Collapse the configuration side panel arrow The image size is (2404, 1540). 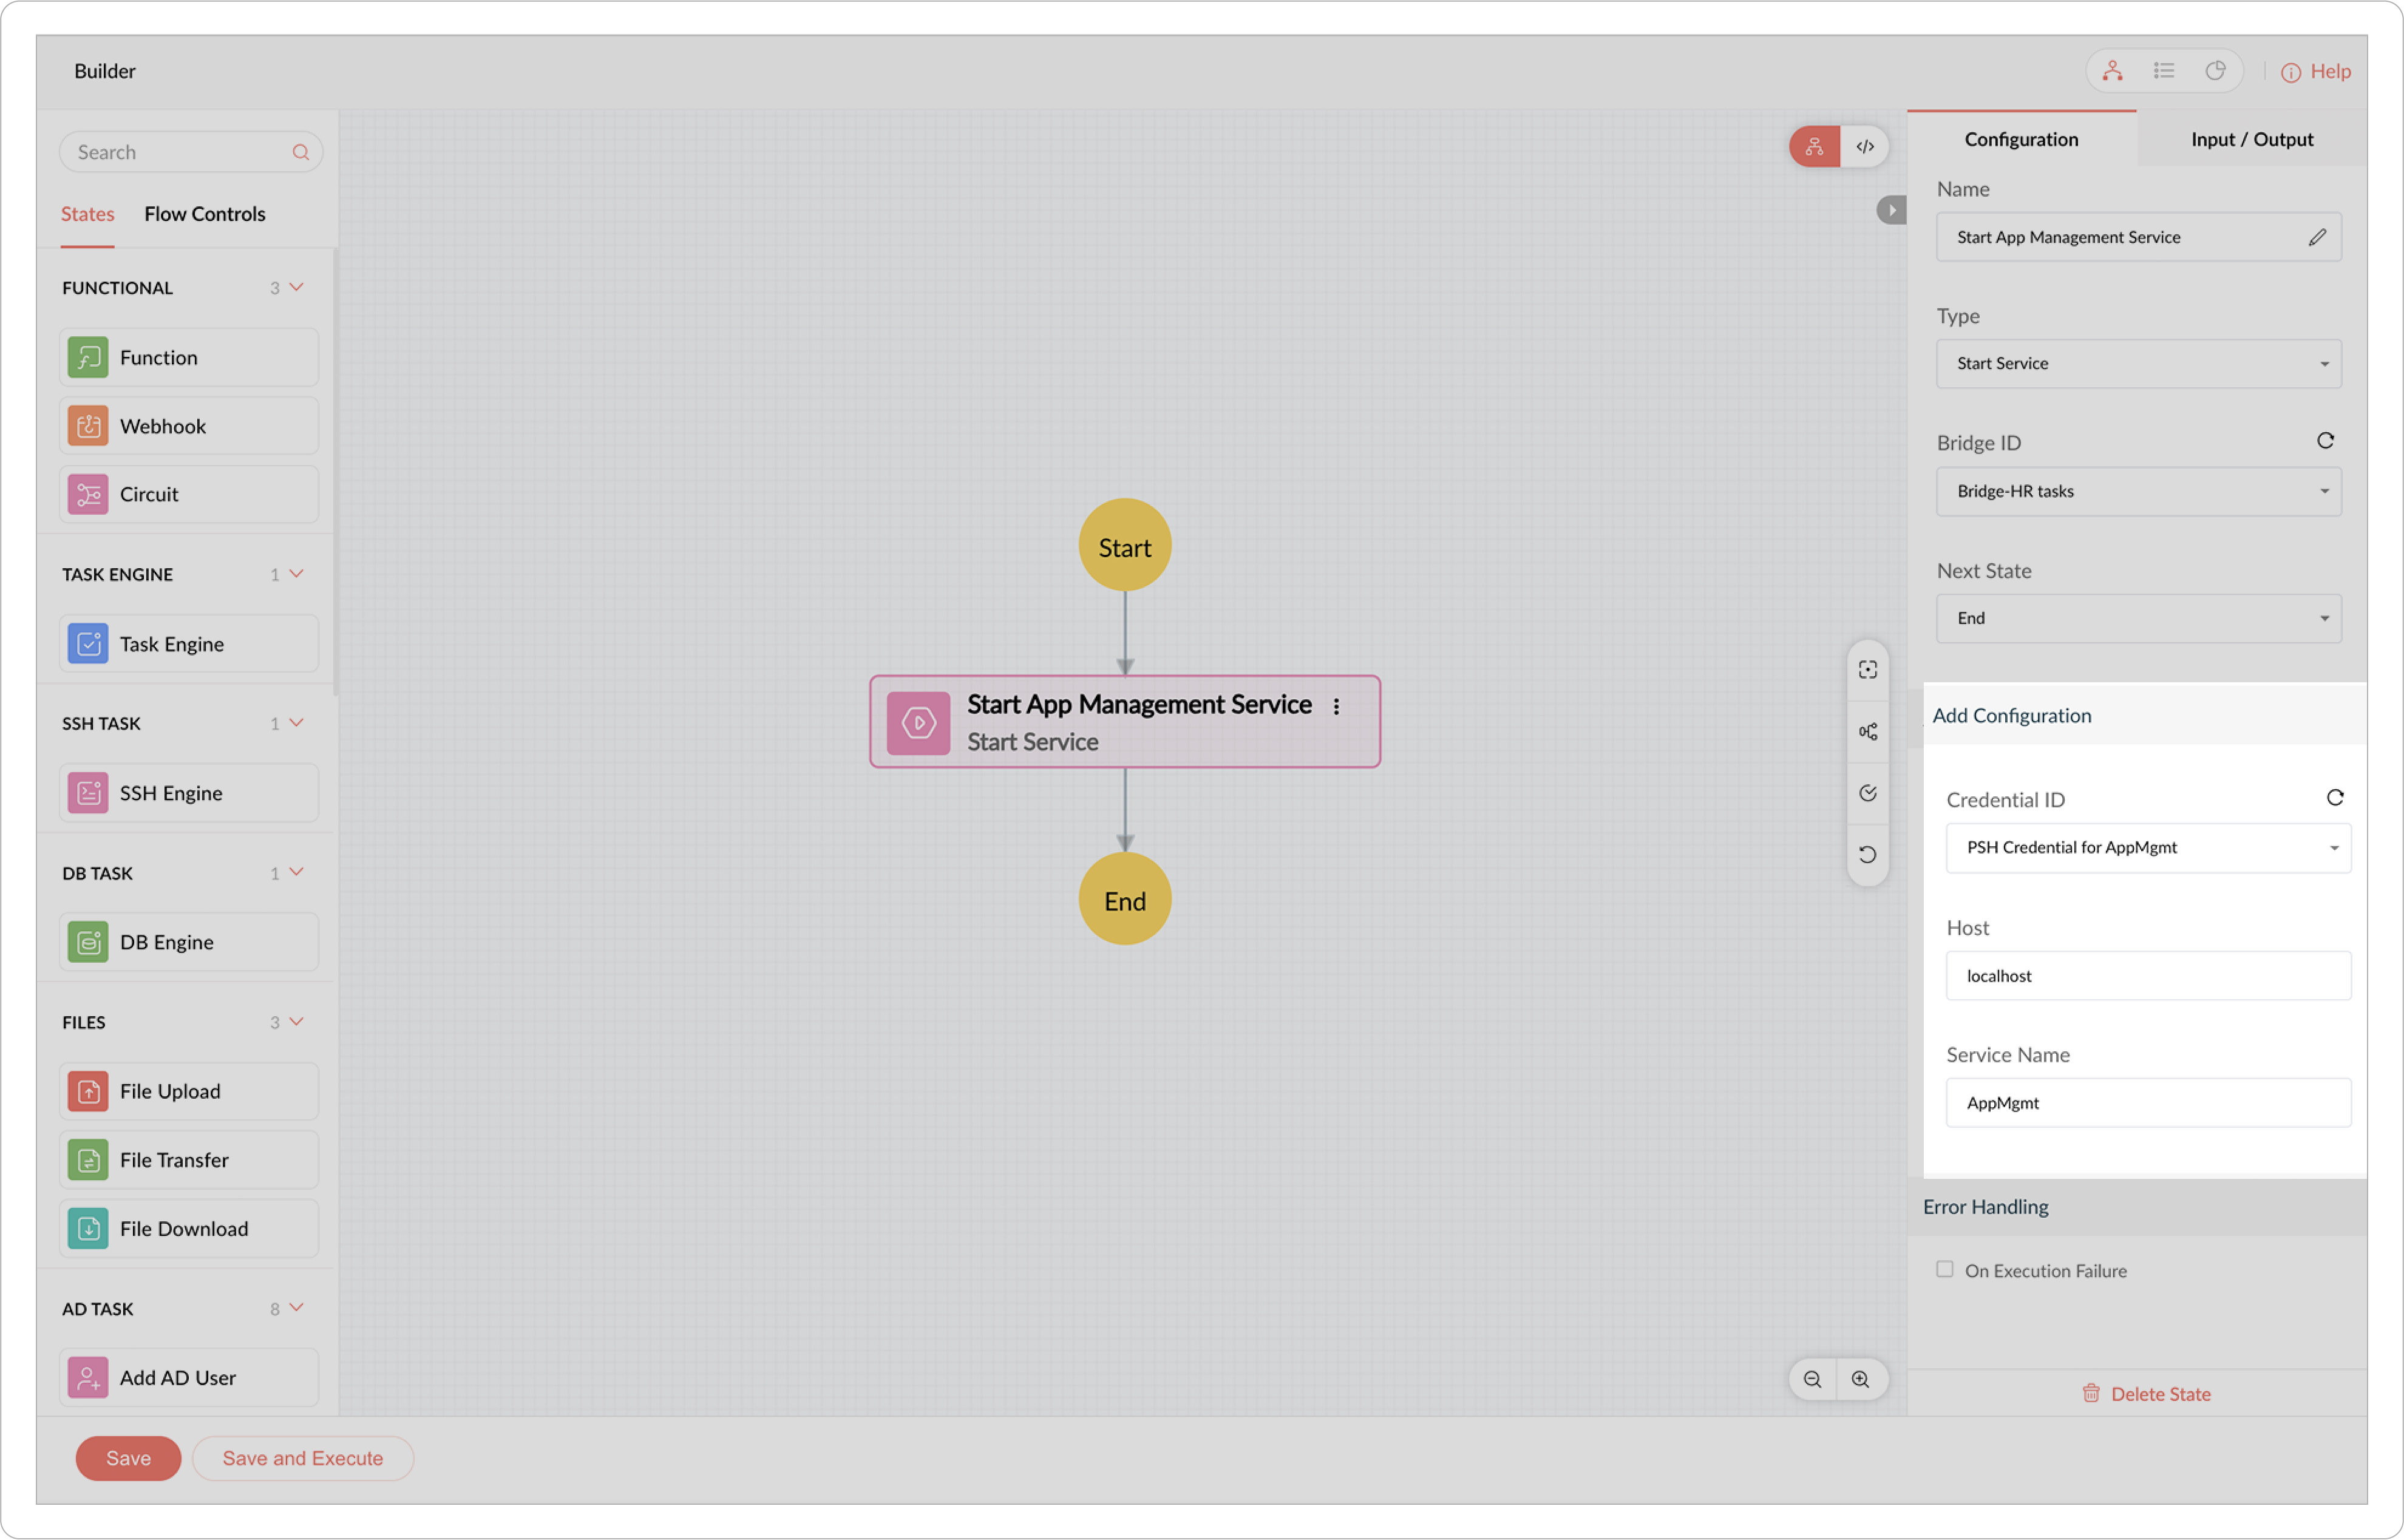coord(1891,210)
